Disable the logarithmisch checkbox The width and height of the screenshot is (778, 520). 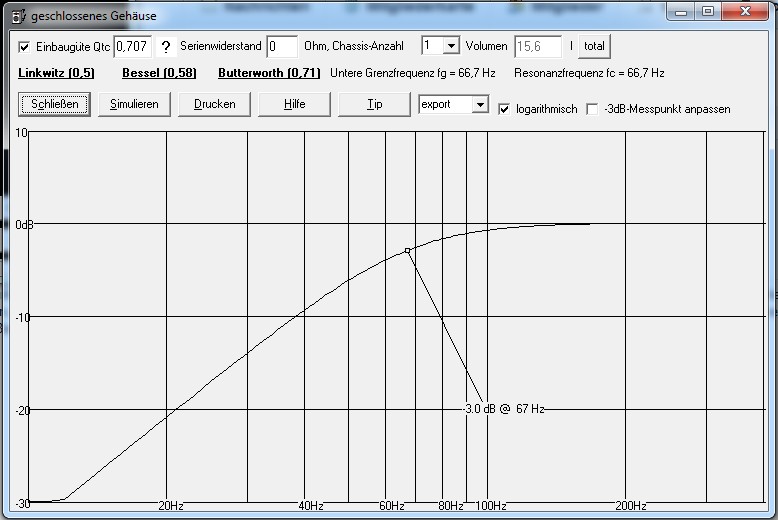[x=504, y=108]
